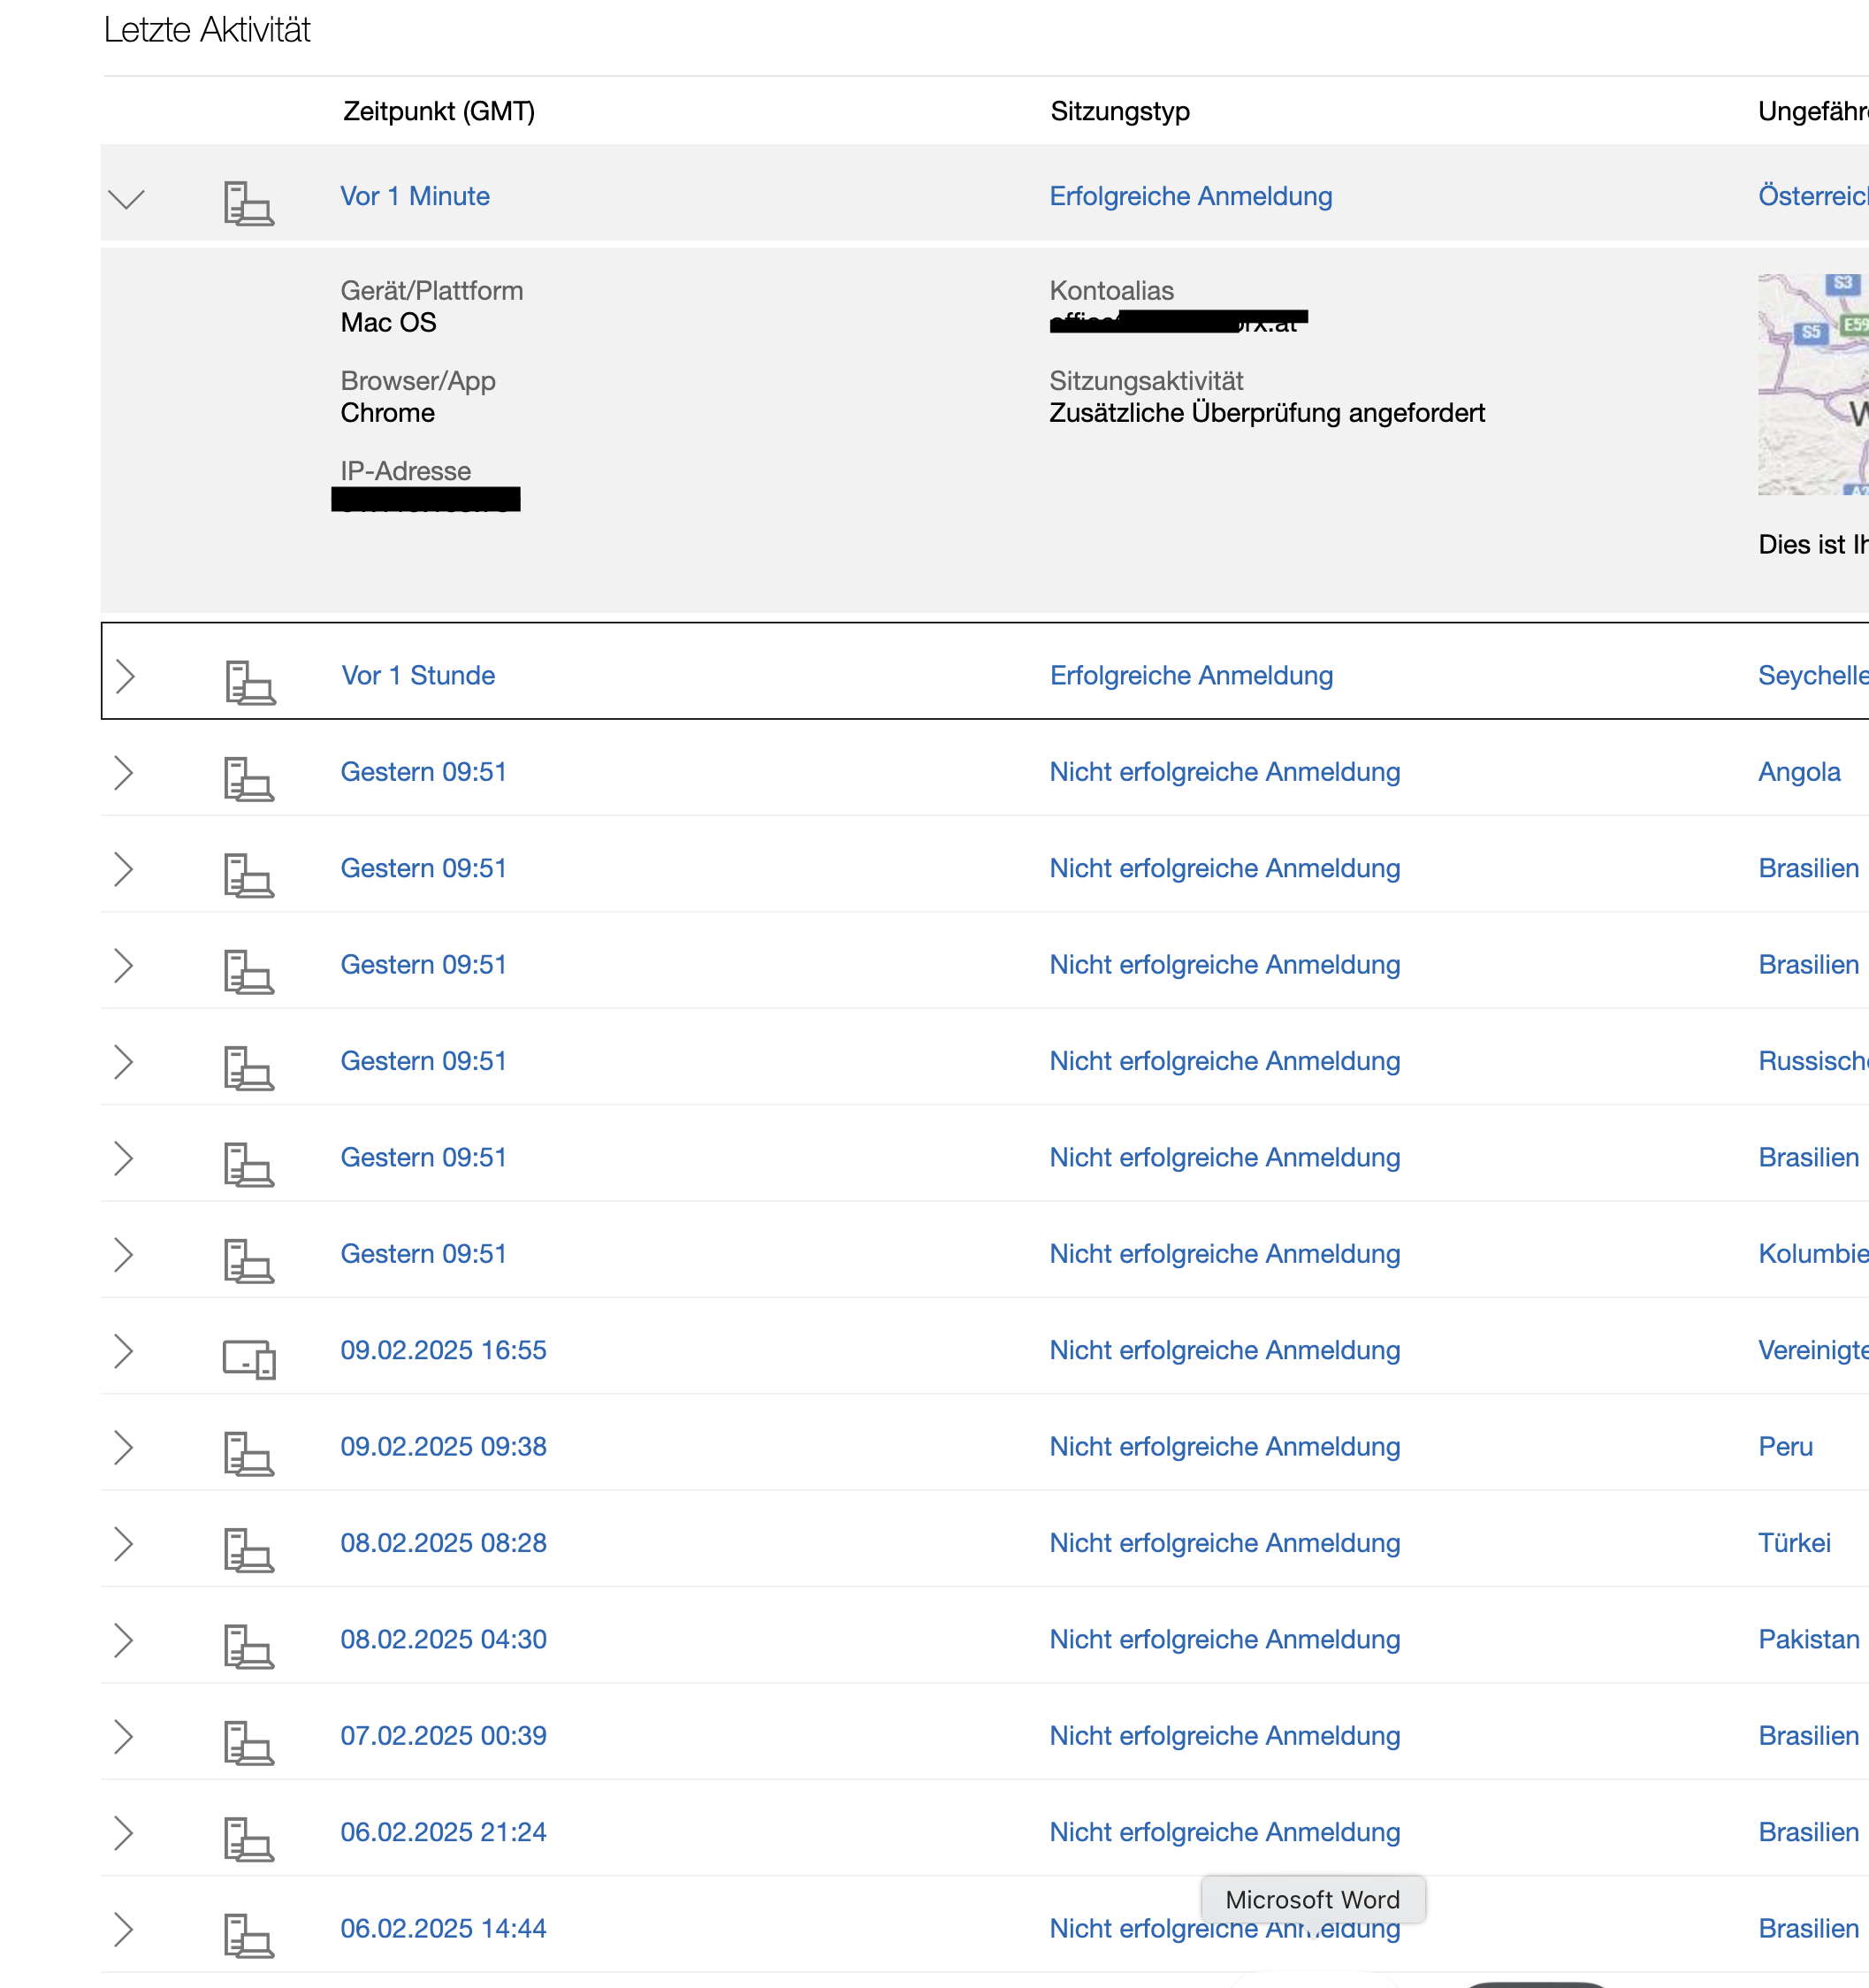This screenshot has width=1869, height=1988.
Task: Click computer icon for 06.02.2025 21:24
Action: pyautogui.click(x=248, y=1839)
